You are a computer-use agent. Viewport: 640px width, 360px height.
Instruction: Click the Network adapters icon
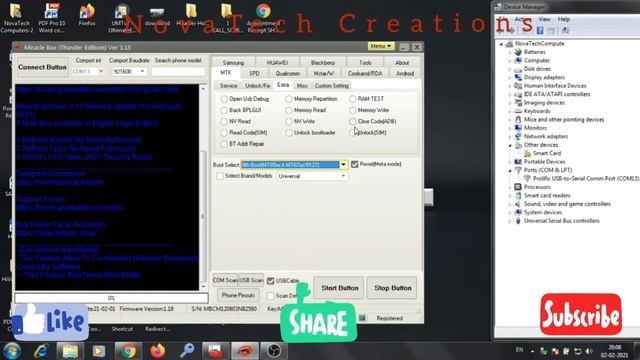click(x=518, y=136)
